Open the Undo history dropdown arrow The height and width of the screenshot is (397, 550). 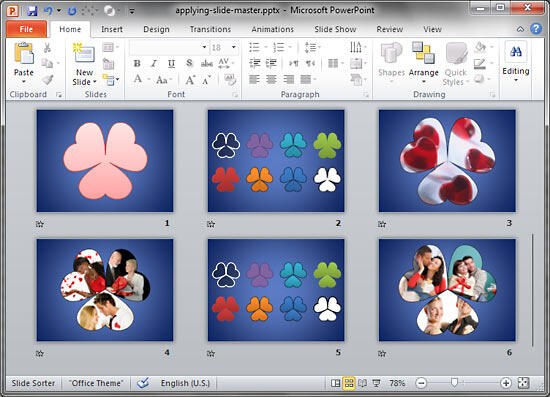(x=59, y=11)
